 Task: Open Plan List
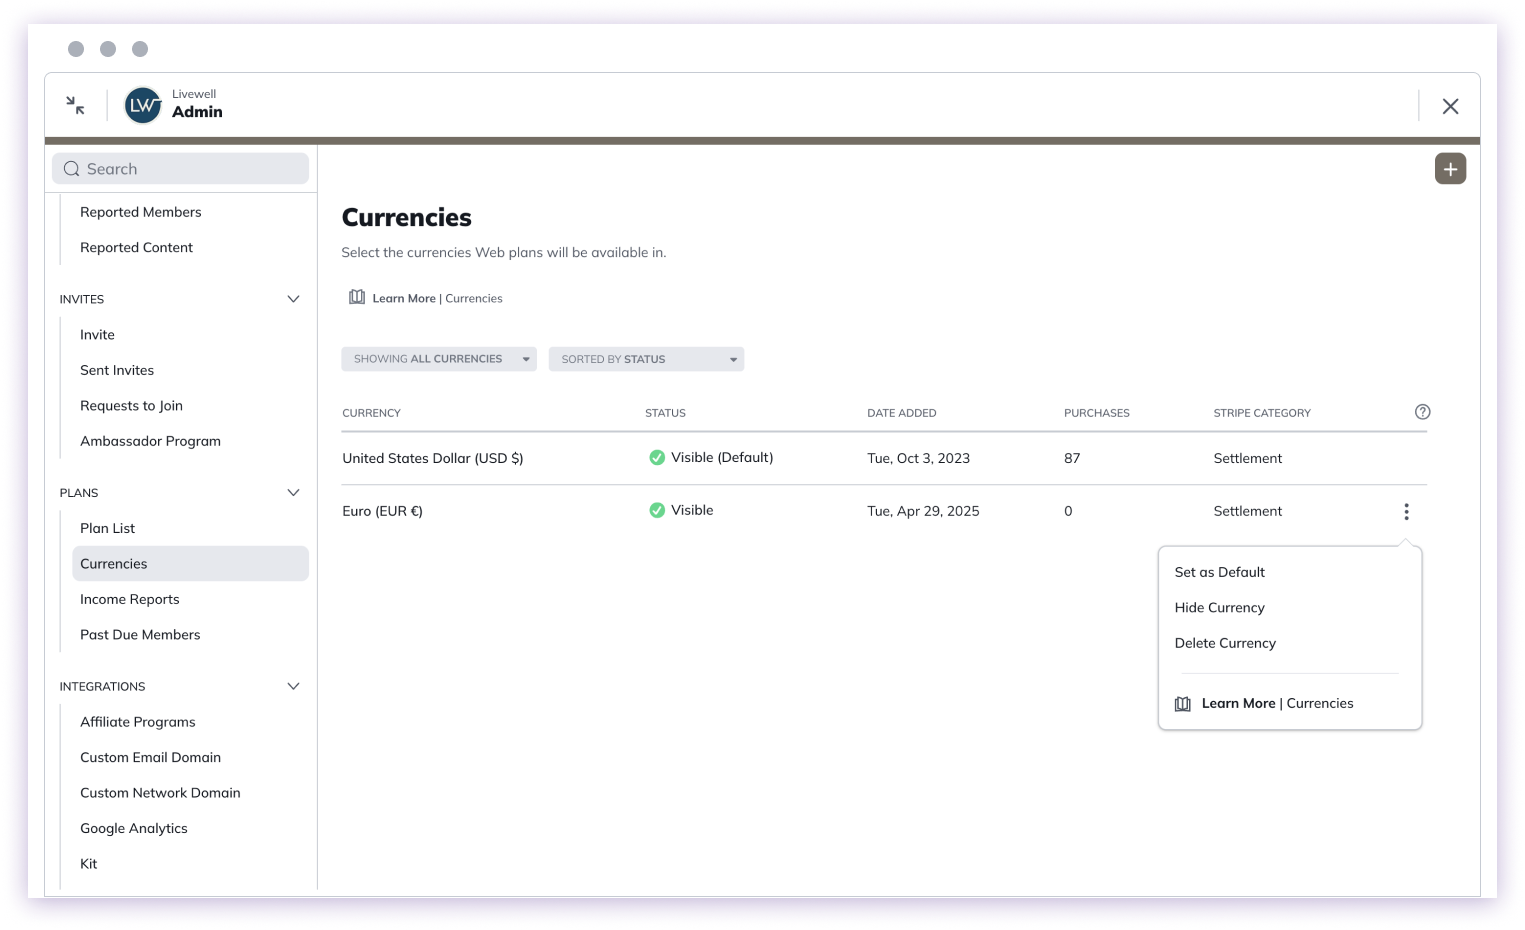(x=107, y=528)
